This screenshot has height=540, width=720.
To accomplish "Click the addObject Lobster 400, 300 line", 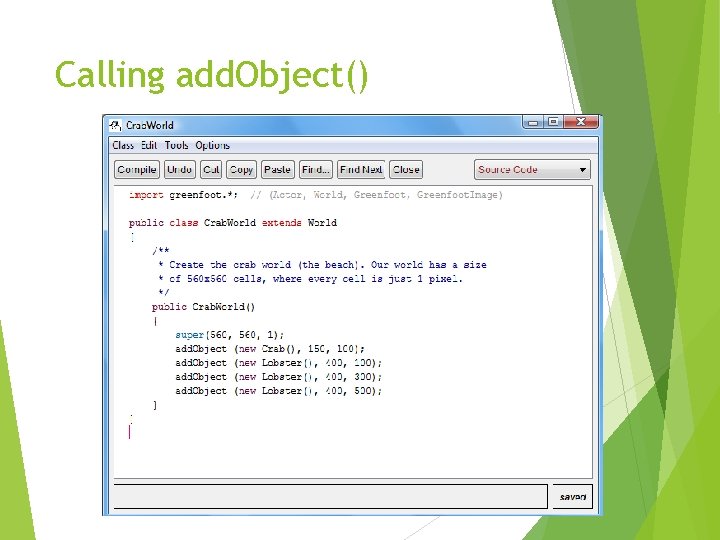I will (278, 377).
